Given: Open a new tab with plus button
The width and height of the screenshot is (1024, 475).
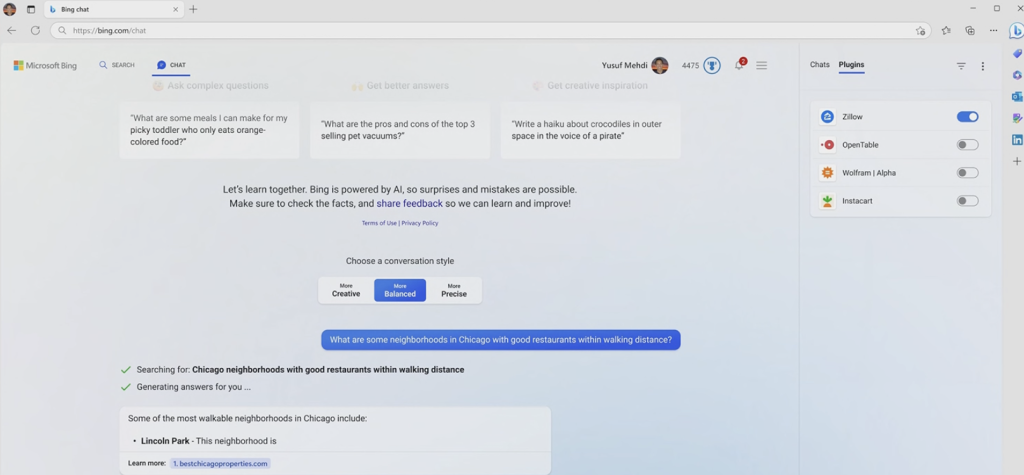Looking at the screenshot, I should [193, 9].
